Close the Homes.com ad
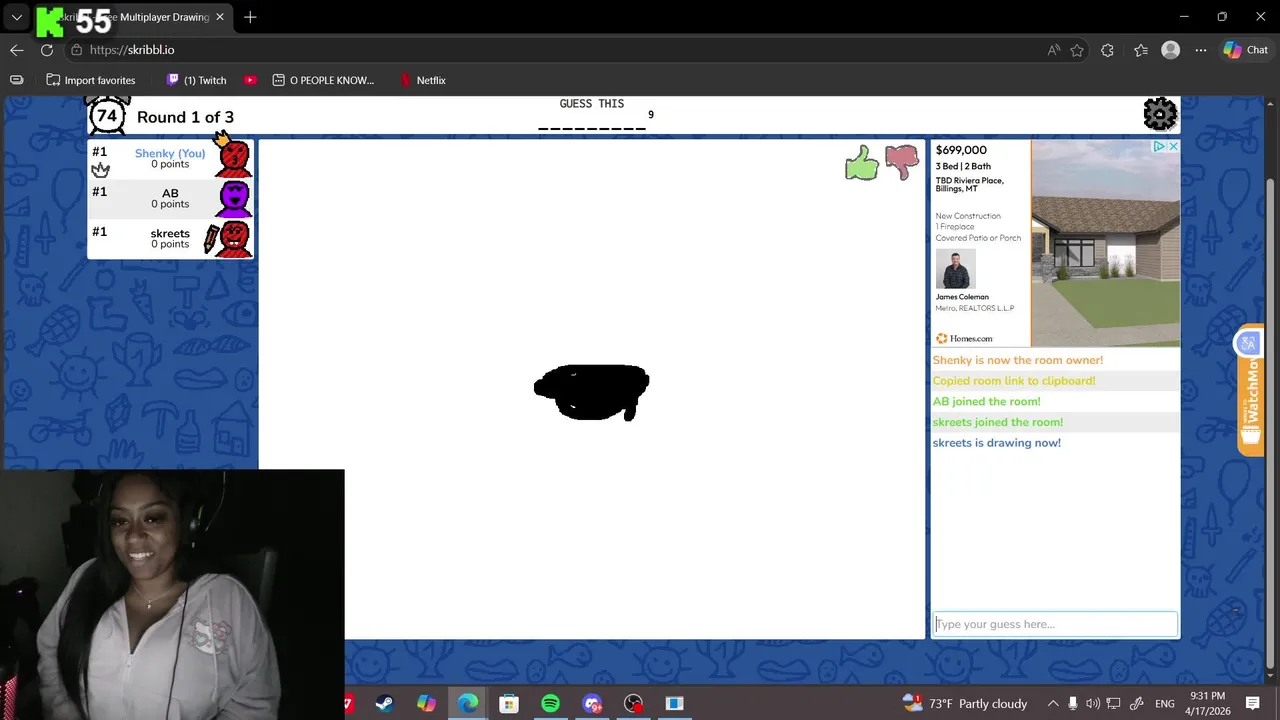The width and height of the screenshot is (1280, 720). click(x=1173, y=146)
